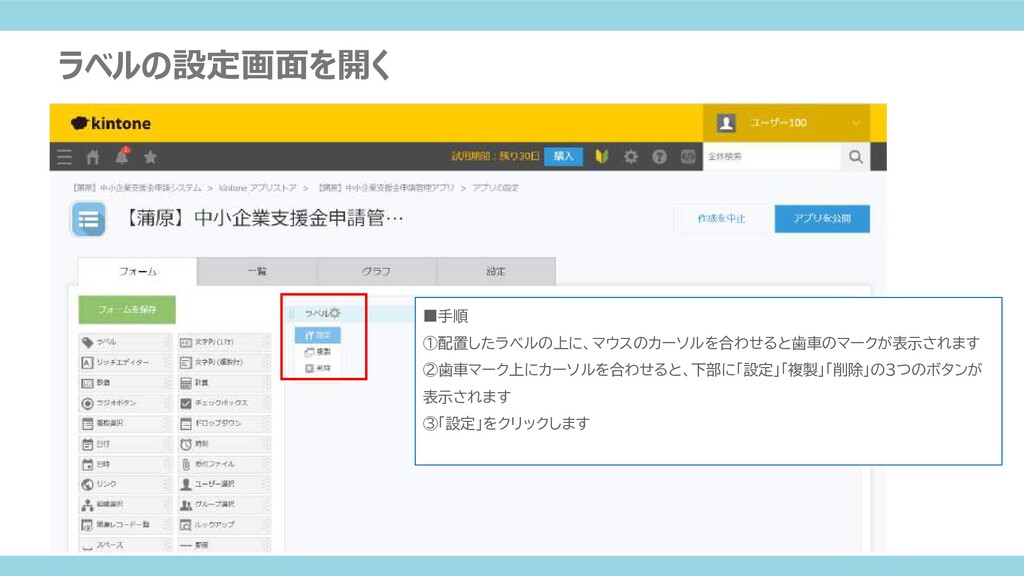This screenshot has width=1024, height=576.
Task: Select the リッチエディター field
Action: [x=125, y=362]
